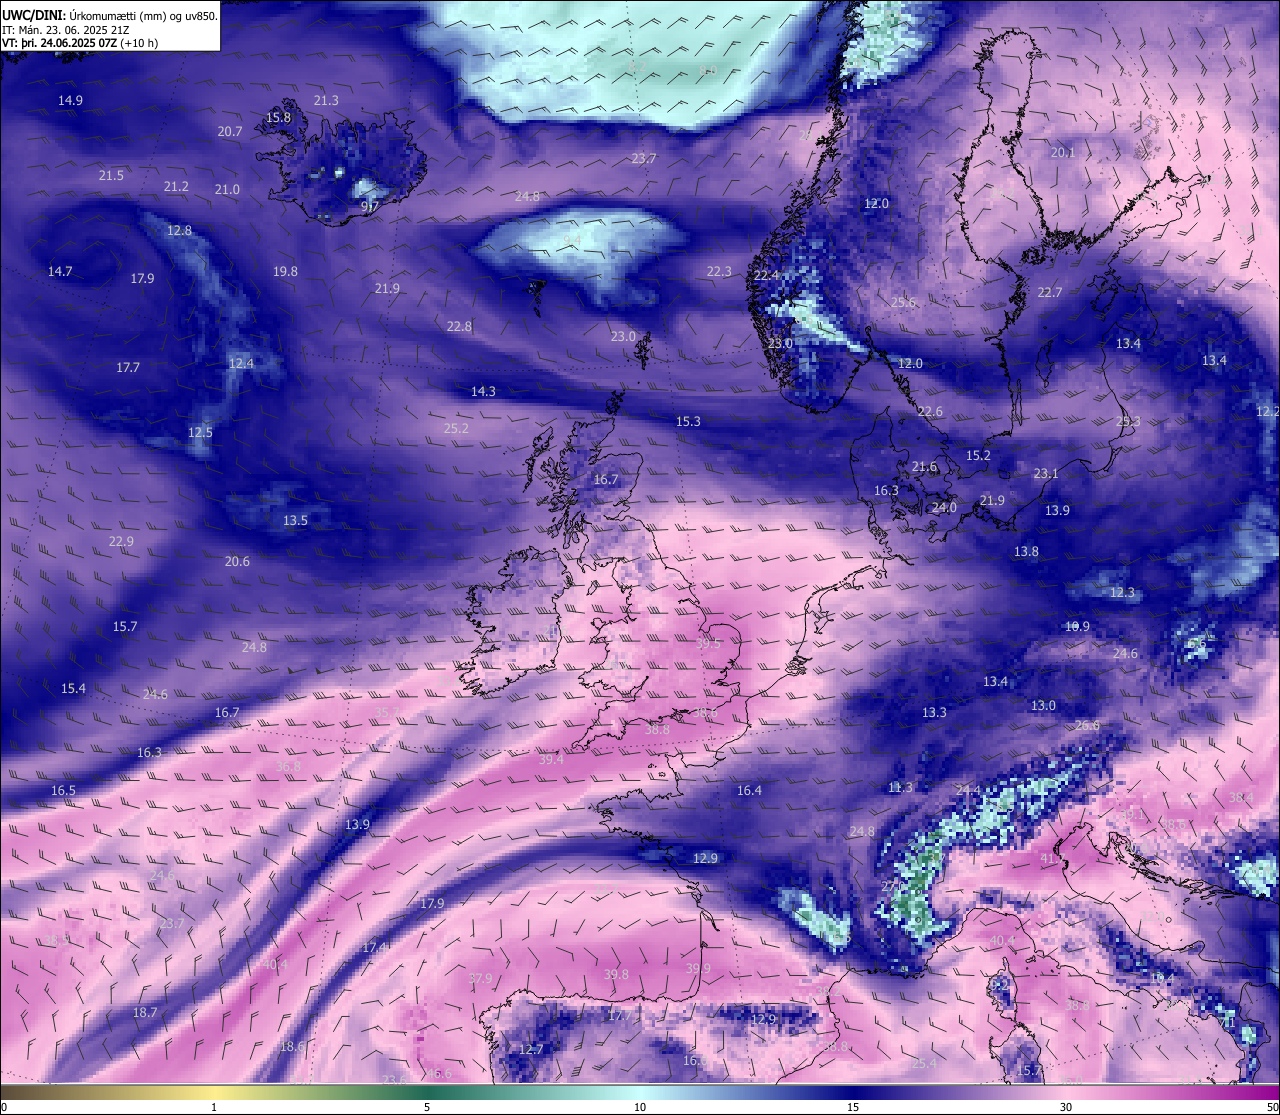Select the 14.7 value beside the swirl
This screenshot has height=1115, width=1280.
point(60,271)
